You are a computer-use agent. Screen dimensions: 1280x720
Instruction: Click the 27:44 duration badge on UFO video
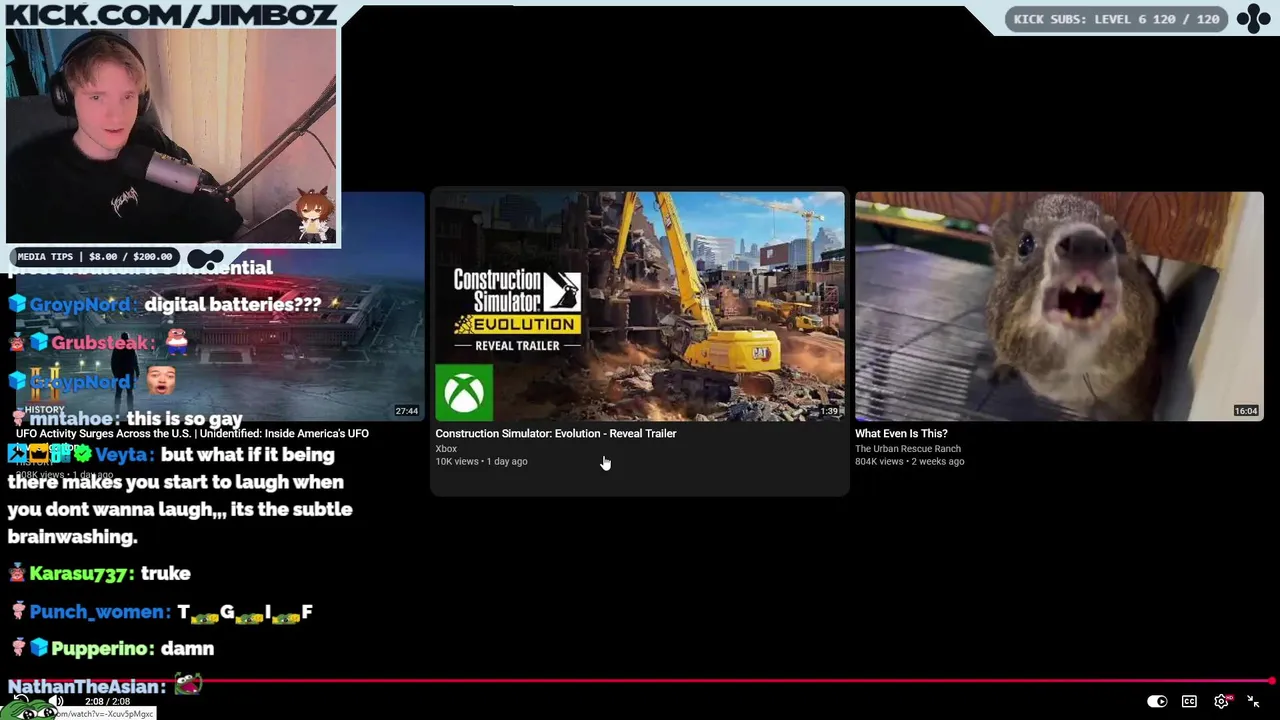coord(406,411)
